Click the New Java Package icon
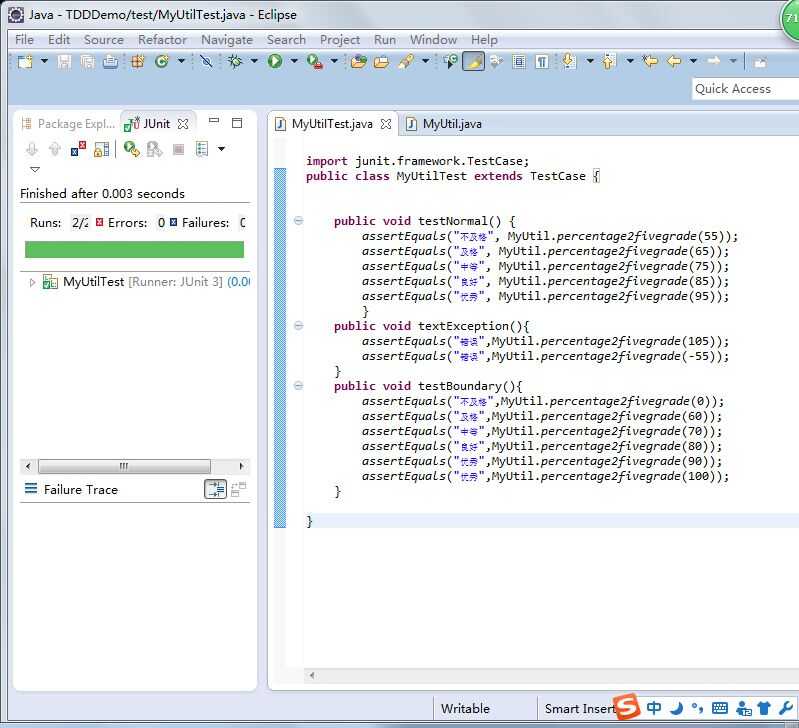This screenshot has width=799, height=728. pos(138,62)
